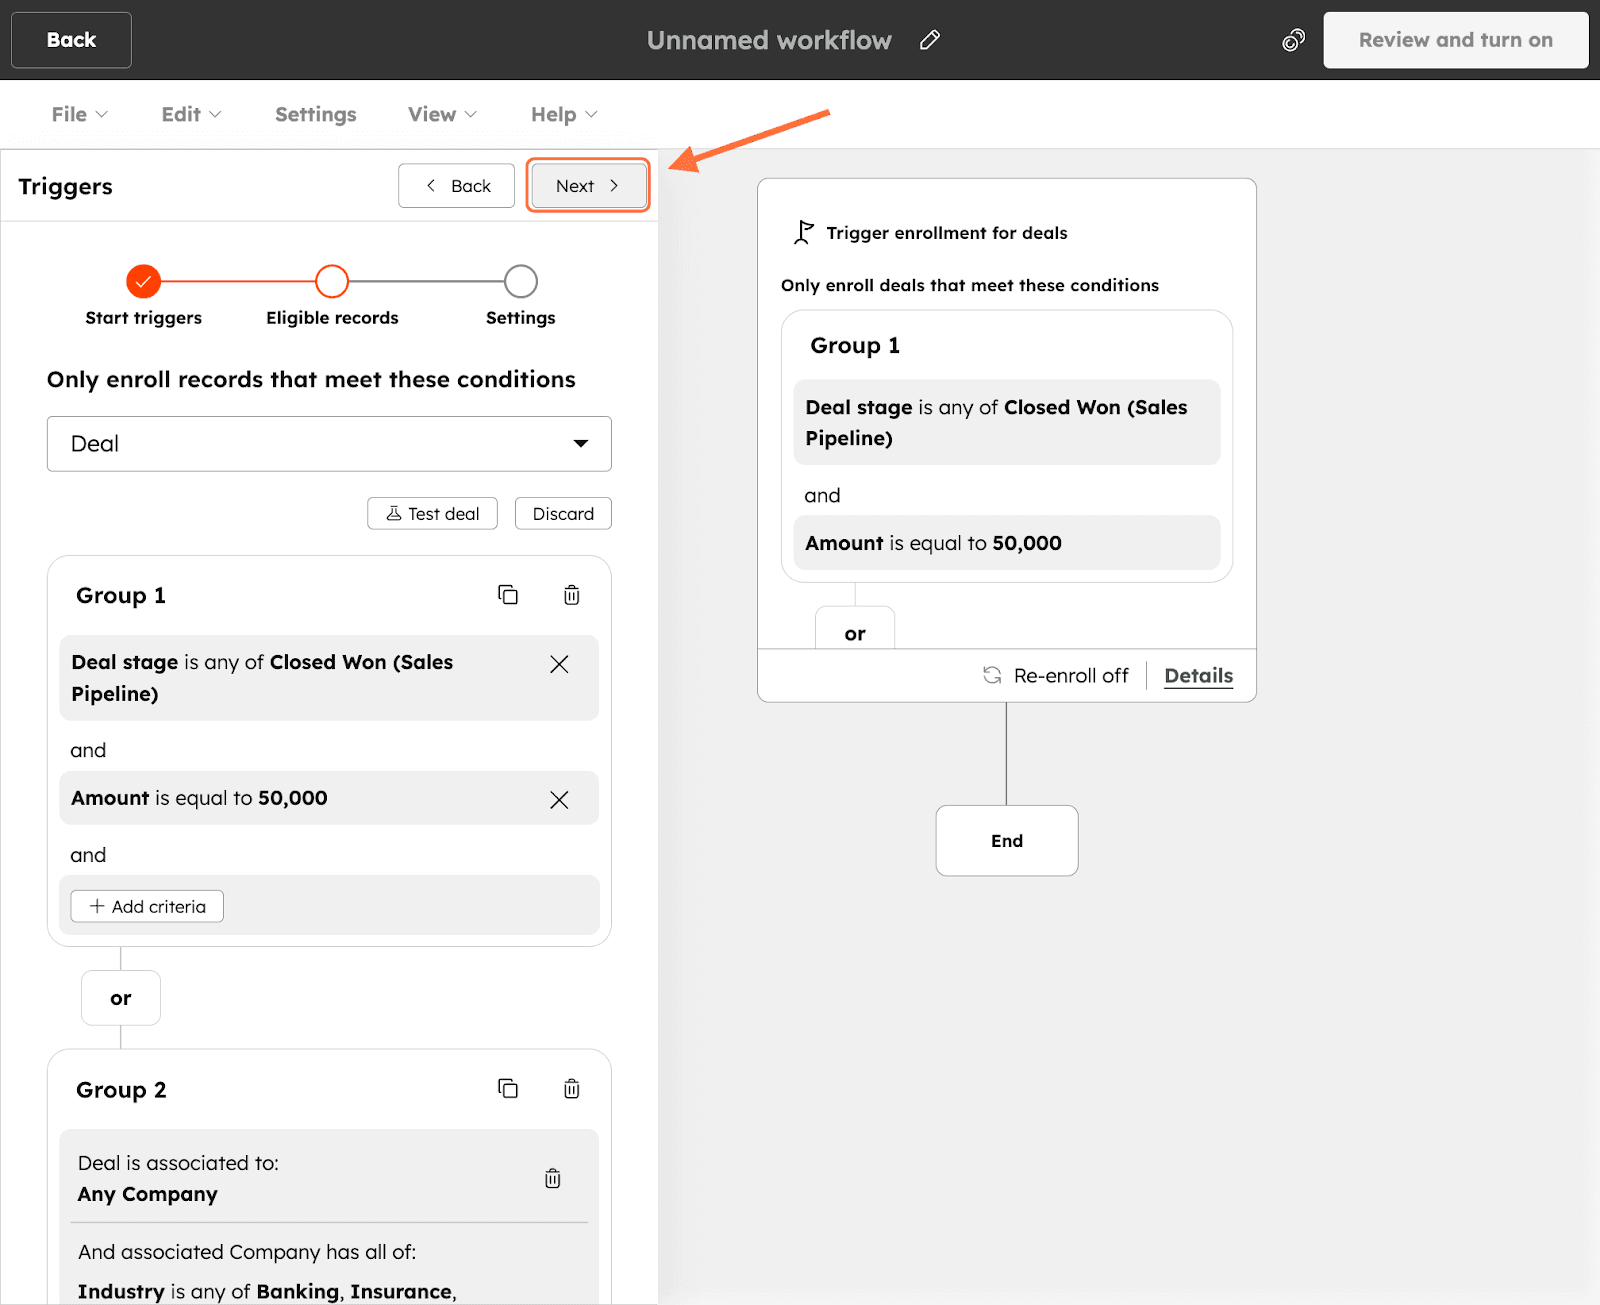Select the Eligible records step circle
Viewport: 1600px width, 1305px height.
[x=332, y=282]
